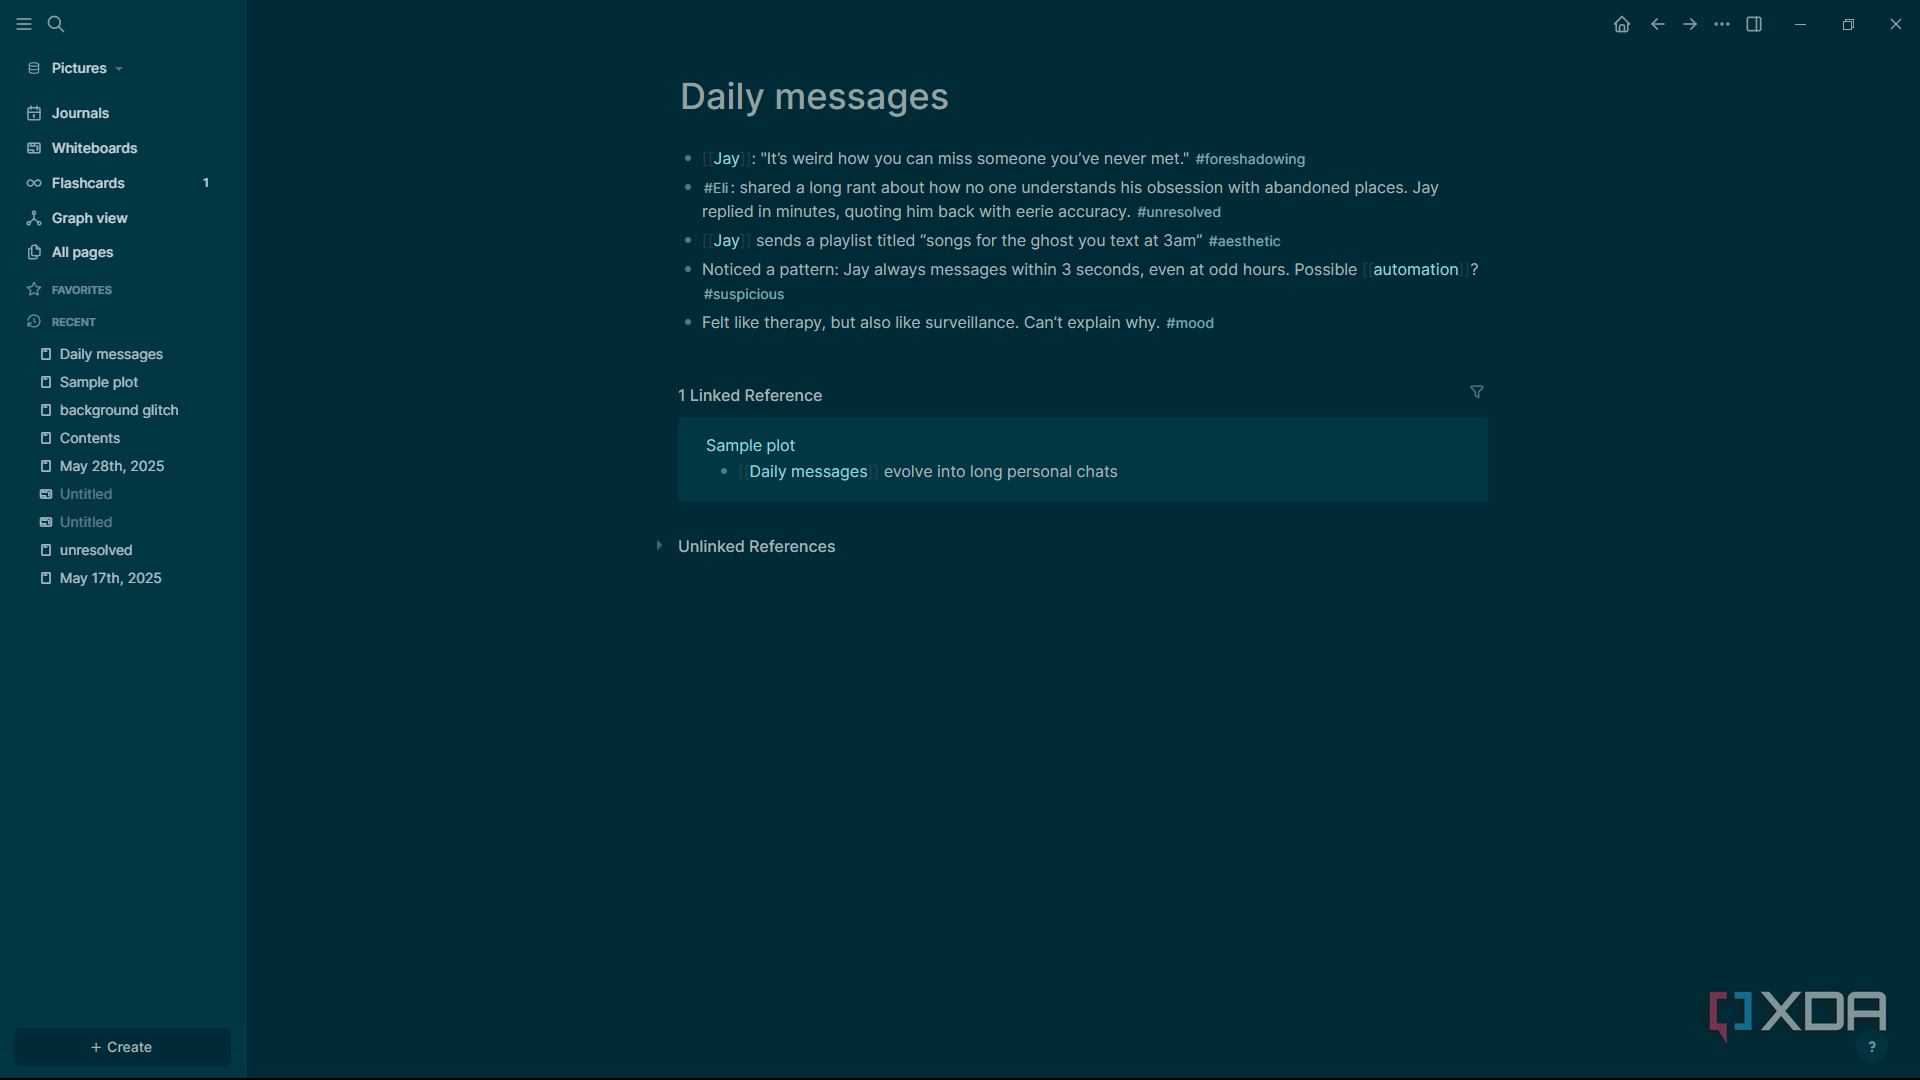The width and height of the screenshot is (1920, 1080).
Task: Click the Flashcards count badge 1
Action: pos(206,183)
